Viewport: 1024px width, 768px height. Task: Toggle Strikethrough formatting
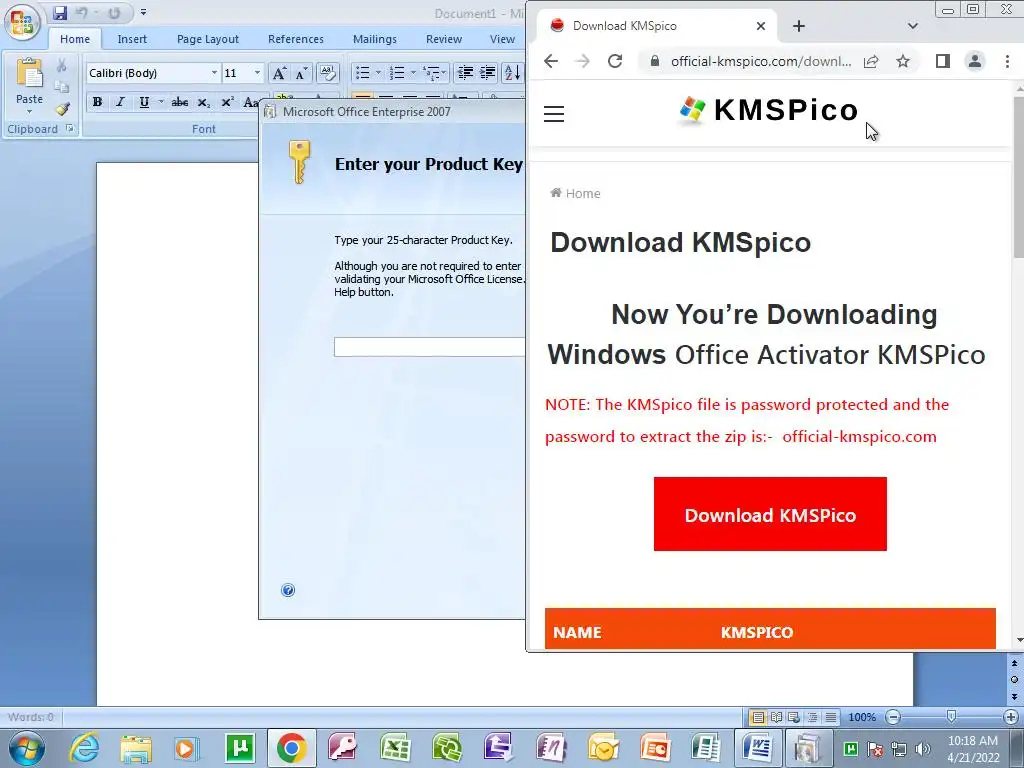click(x=180, y=102)
